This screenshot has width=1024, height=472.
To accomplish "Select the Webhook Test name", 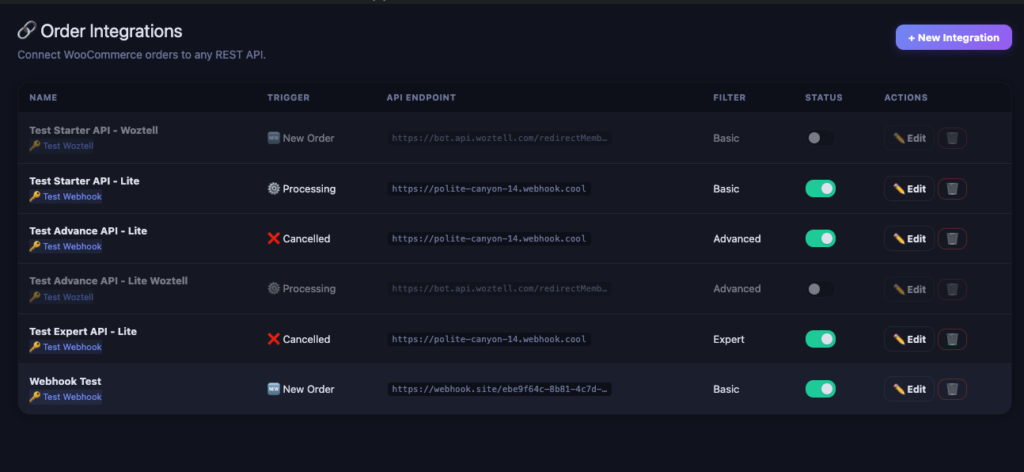I will point(65,381).
